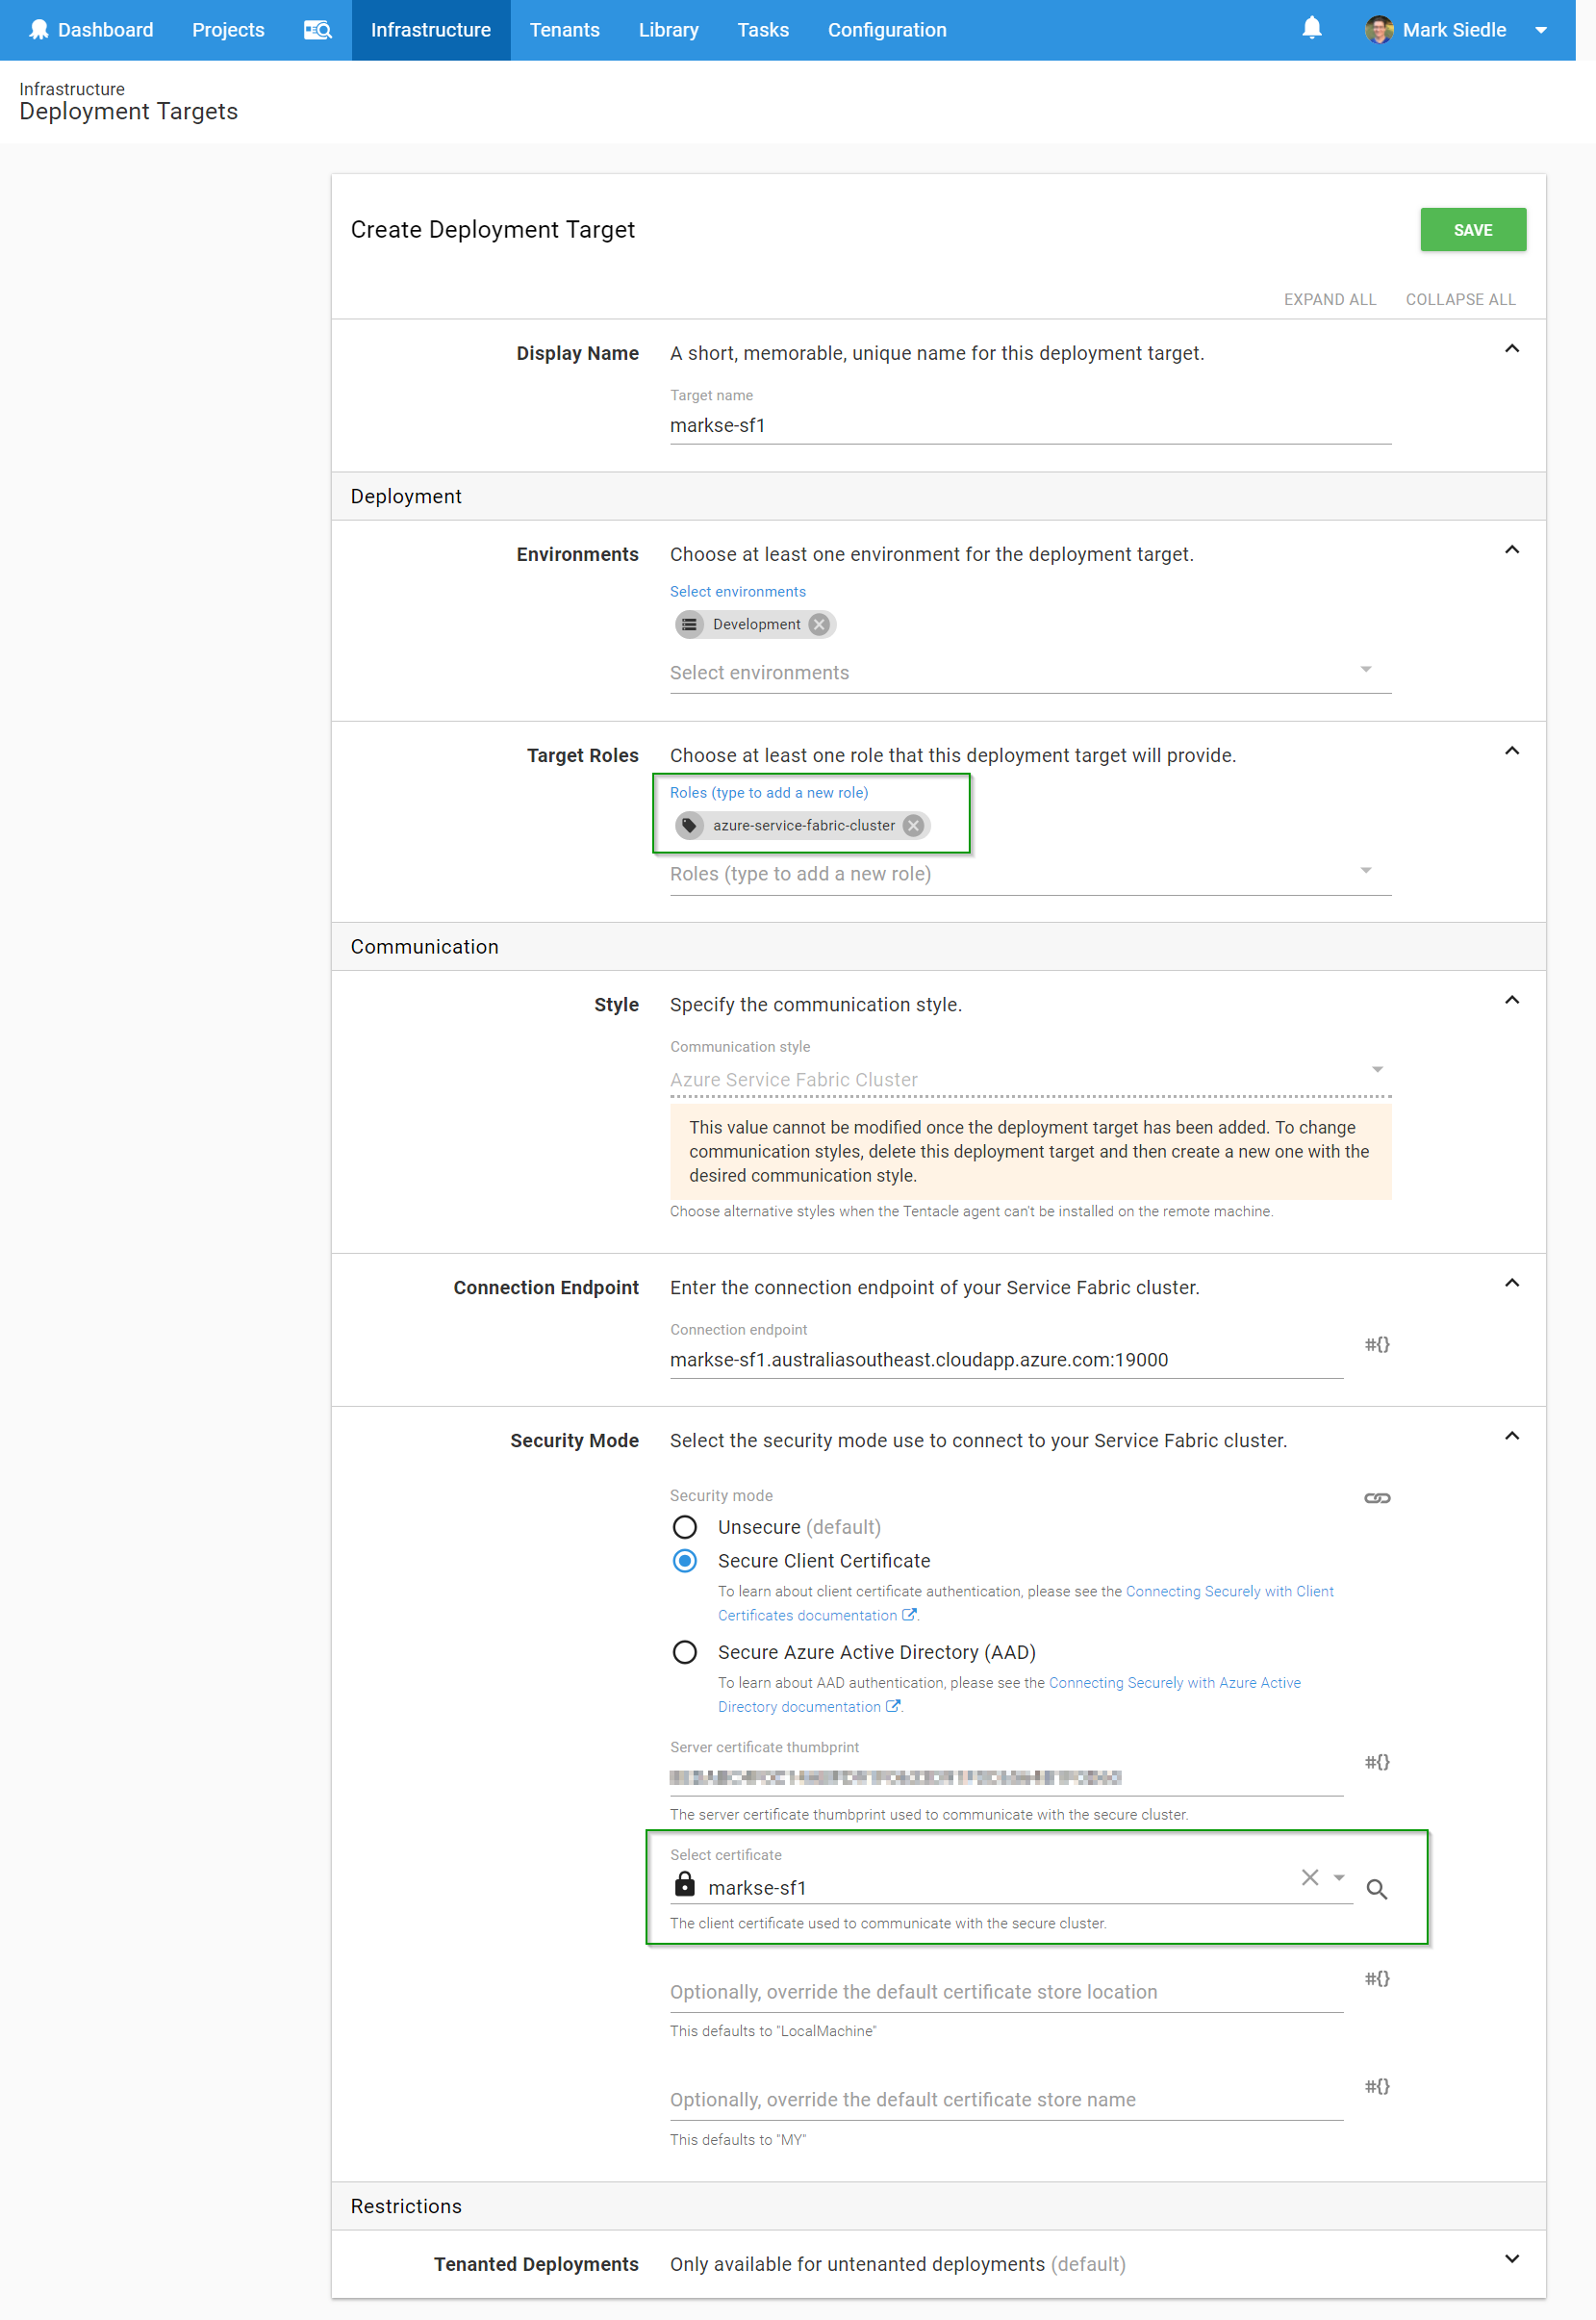
Task: Open the search icon in the navigation bar
Action: [317, 30]
